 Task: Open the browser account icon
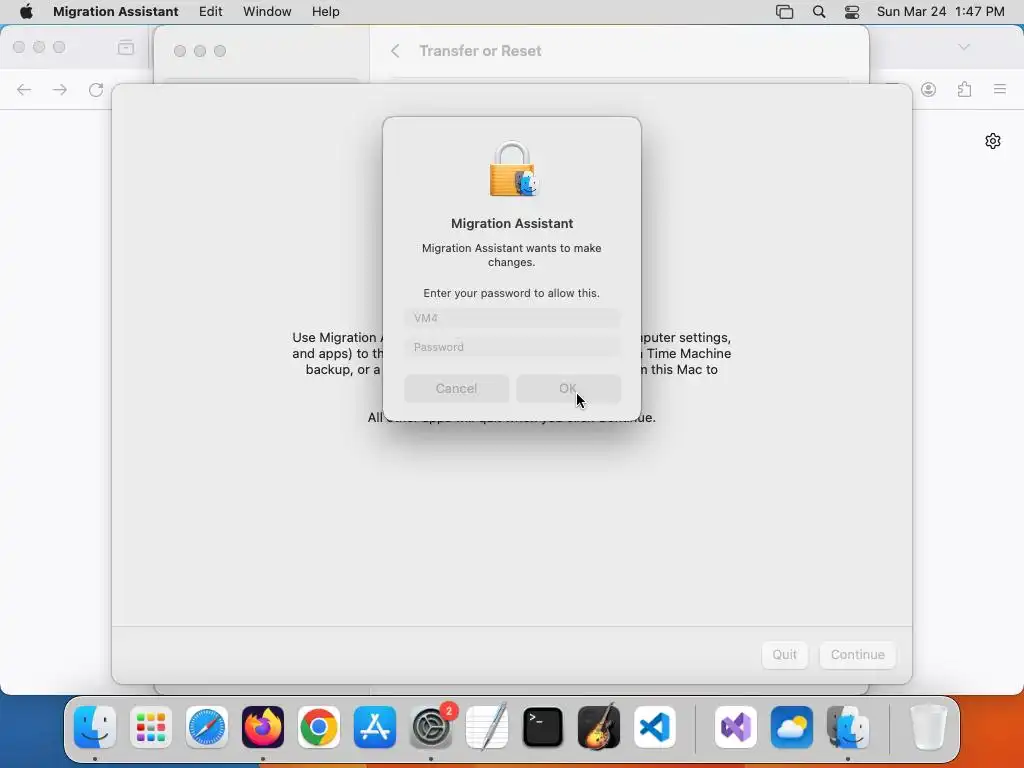click(x=929, y=89)
